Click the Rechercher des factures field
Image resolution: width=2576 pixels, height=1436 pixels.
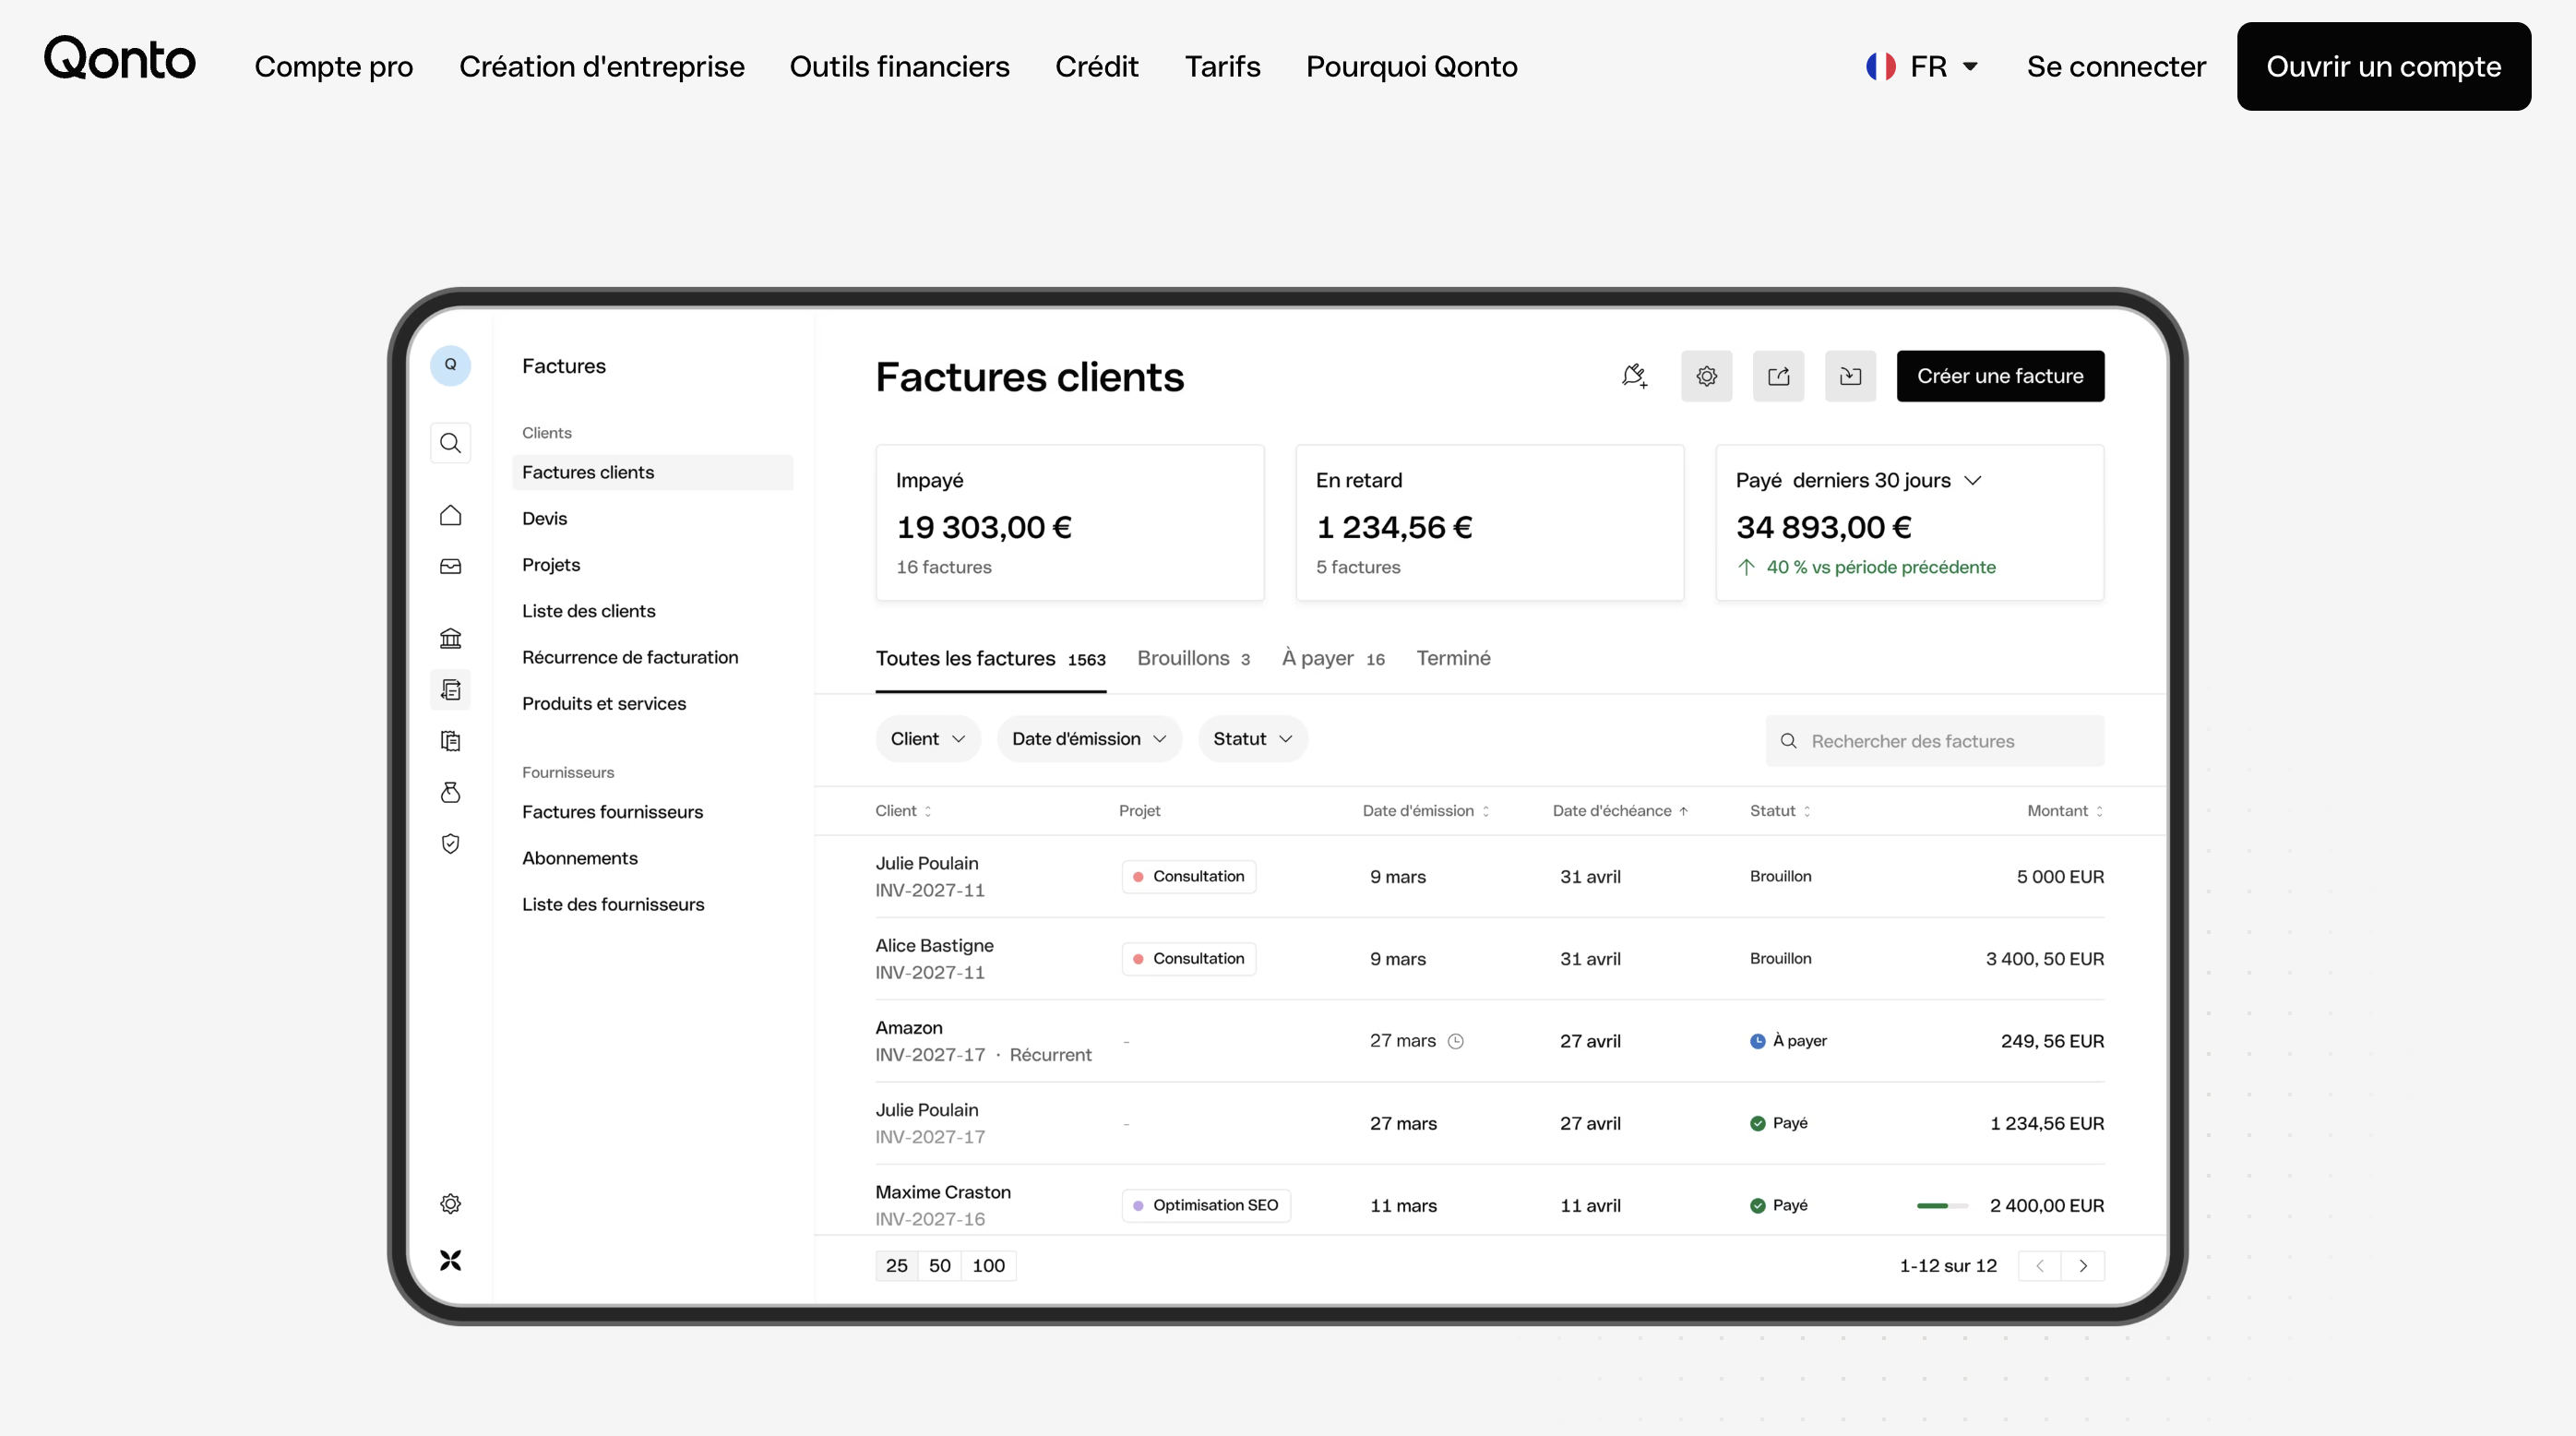pos(1935,741)
